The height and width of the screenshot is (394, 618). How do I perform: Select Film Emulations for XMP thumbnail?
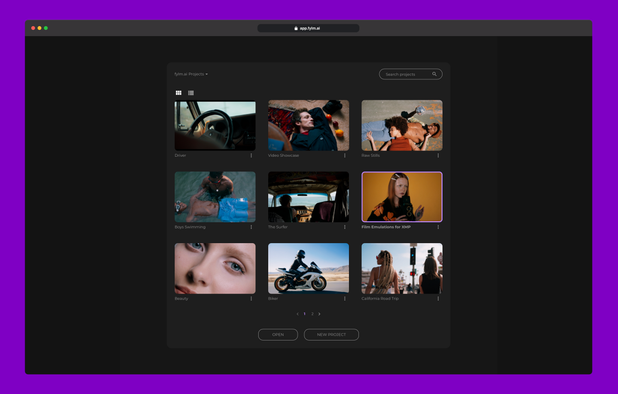pyautogui.click(x=402, y=197)
